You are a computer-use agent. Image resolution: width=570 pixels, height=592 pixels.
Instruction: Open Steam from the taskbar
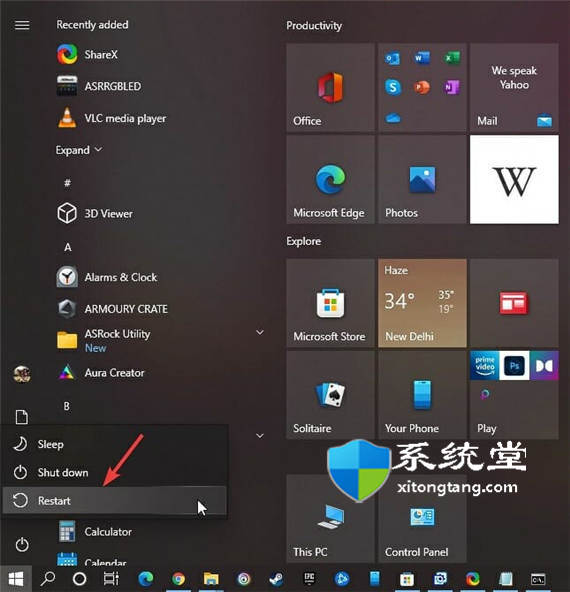pos(277,578)
